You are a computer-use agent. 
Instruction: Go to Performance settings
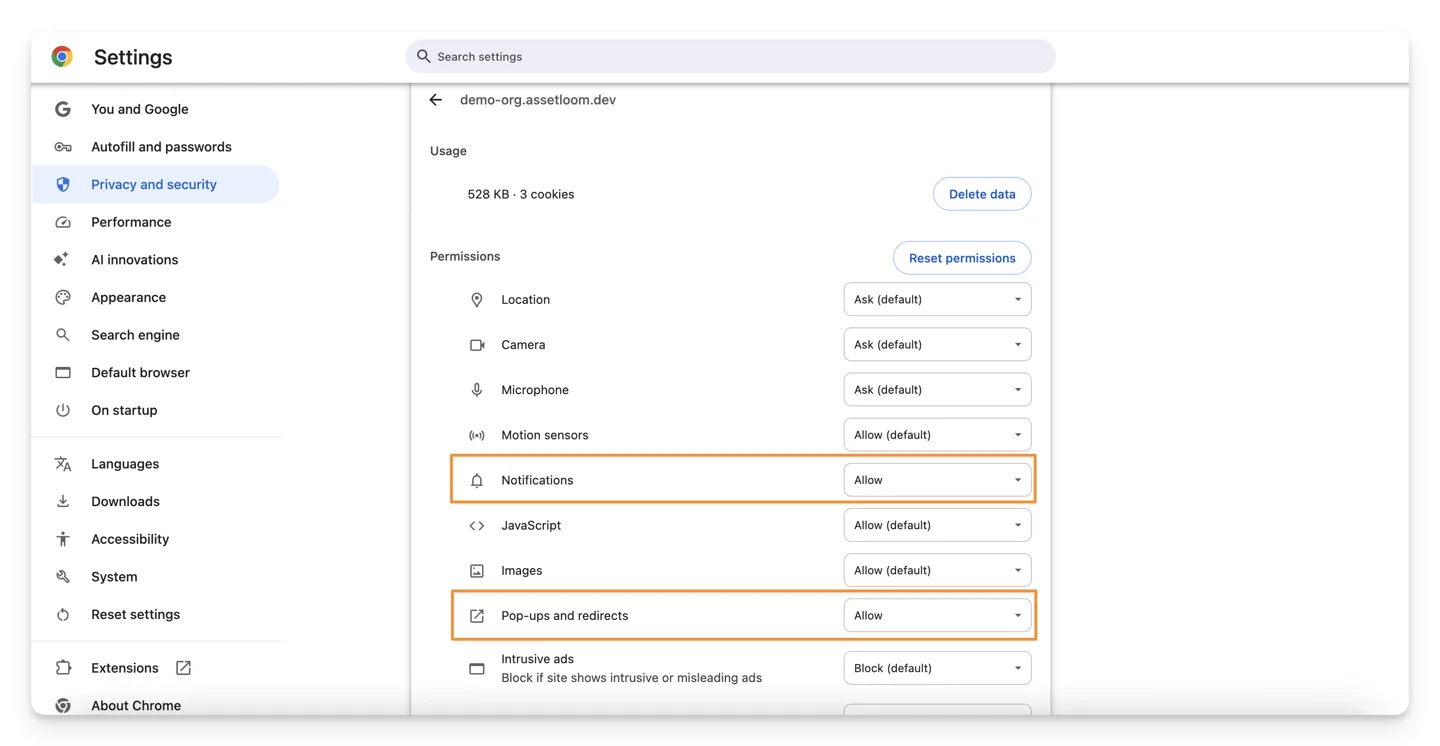[x=155, y=222]
